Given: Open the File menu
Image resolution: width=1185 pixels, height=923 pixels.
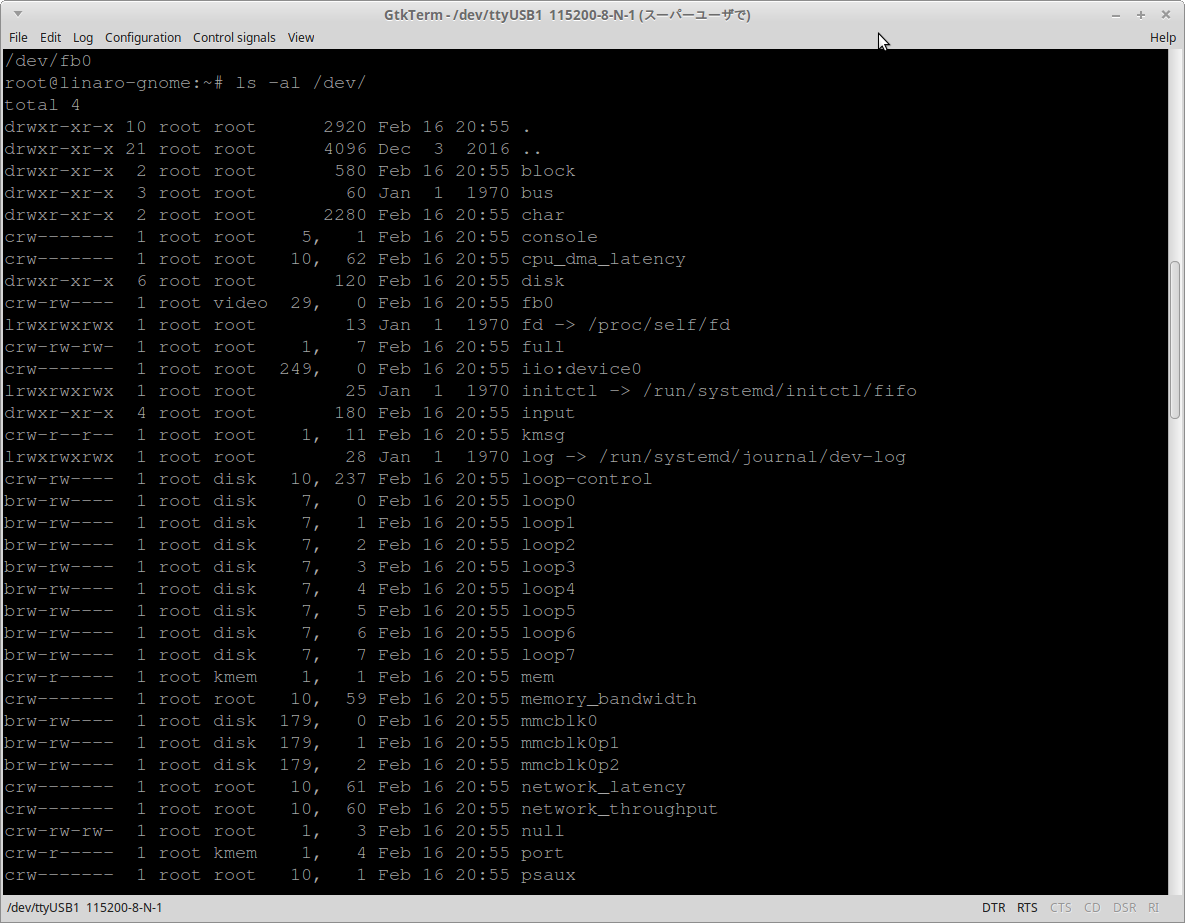Looking at the screenshot, I should [x=18, y=37].
